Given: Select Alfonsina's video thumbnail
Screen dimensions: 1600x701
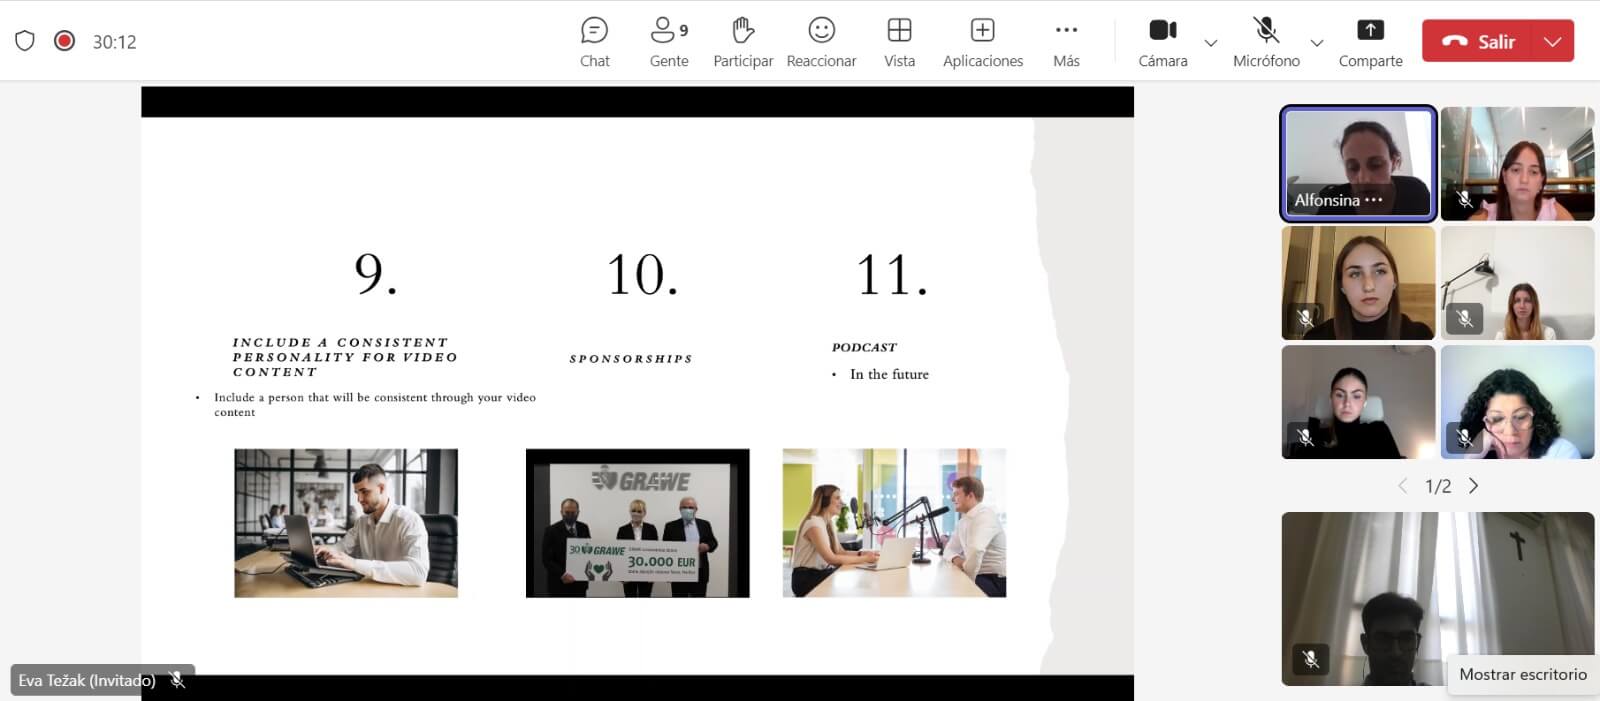Looking at the screenshot, I should point(1358,155).
